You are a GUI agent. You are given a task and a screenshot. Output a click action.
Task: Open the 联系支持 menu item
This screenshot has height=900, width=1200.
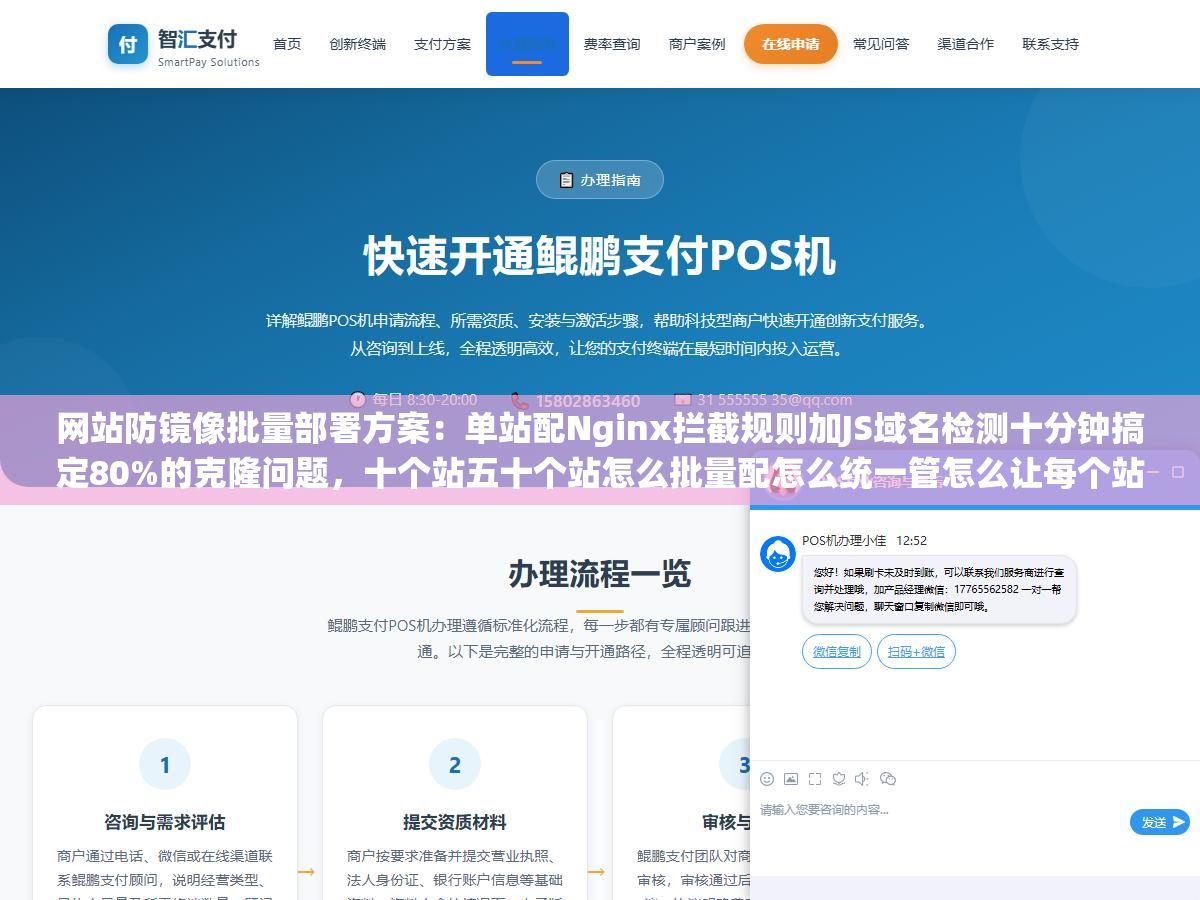(1051, 44)
